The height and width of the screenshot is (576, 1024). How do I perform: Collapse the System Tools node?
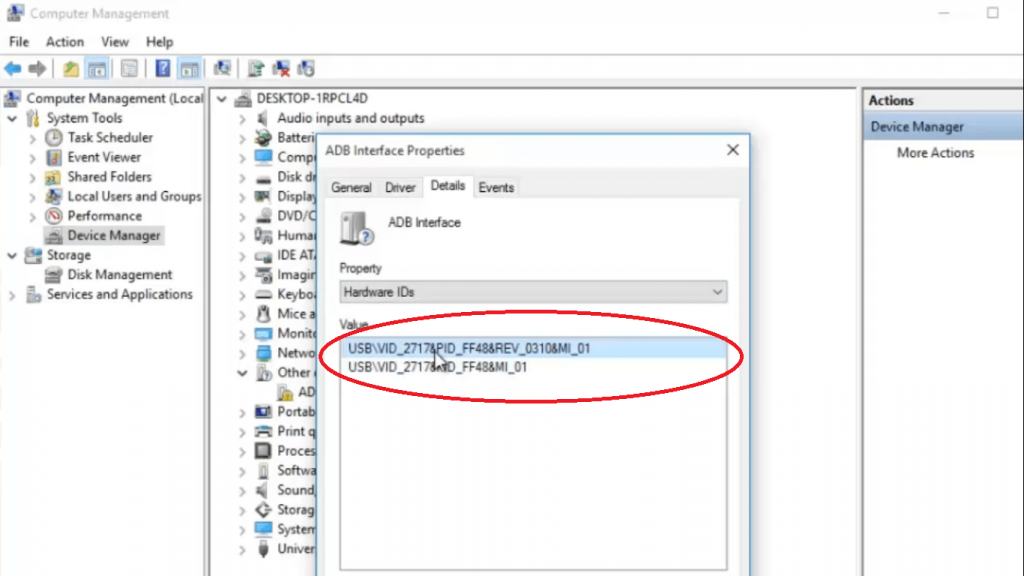pyautogui.click(x=12, y=118)
